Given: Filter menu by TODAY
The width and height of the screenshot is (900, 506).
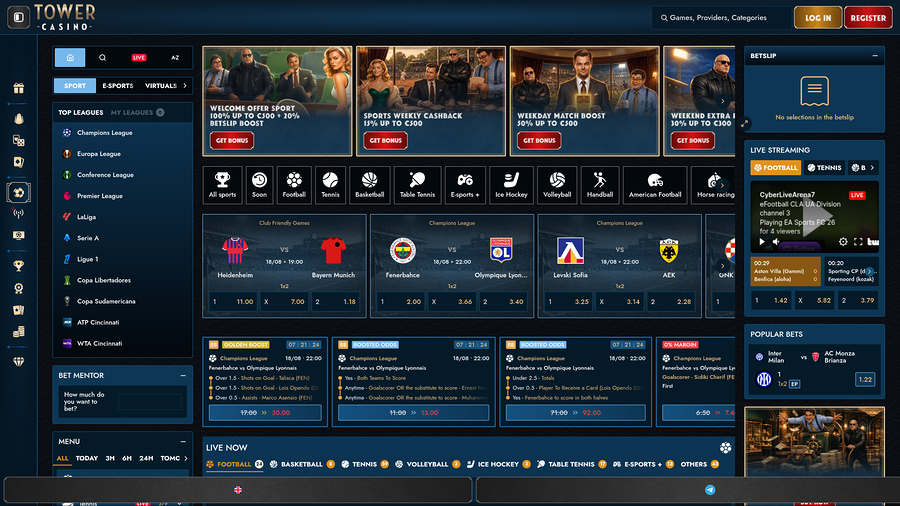Looking at the screenshot, I should 87,458.
